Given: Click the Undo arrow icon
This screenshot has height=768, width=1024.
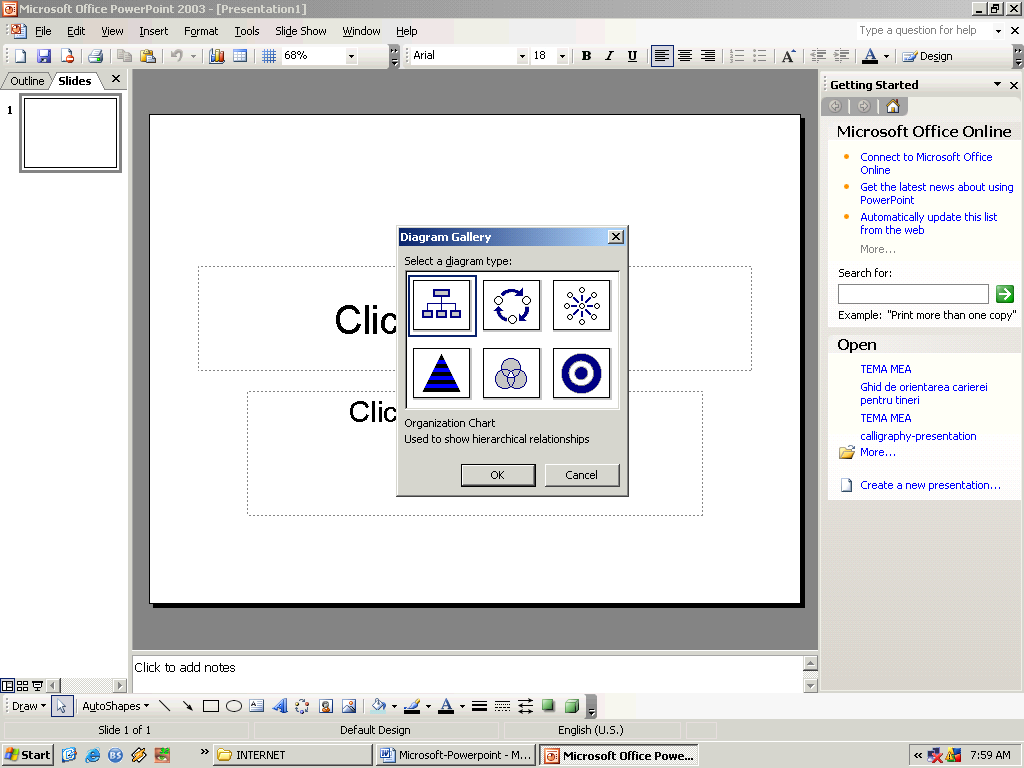Looking at the screenshot, I should pyautogui.click(x=176, y=56).
